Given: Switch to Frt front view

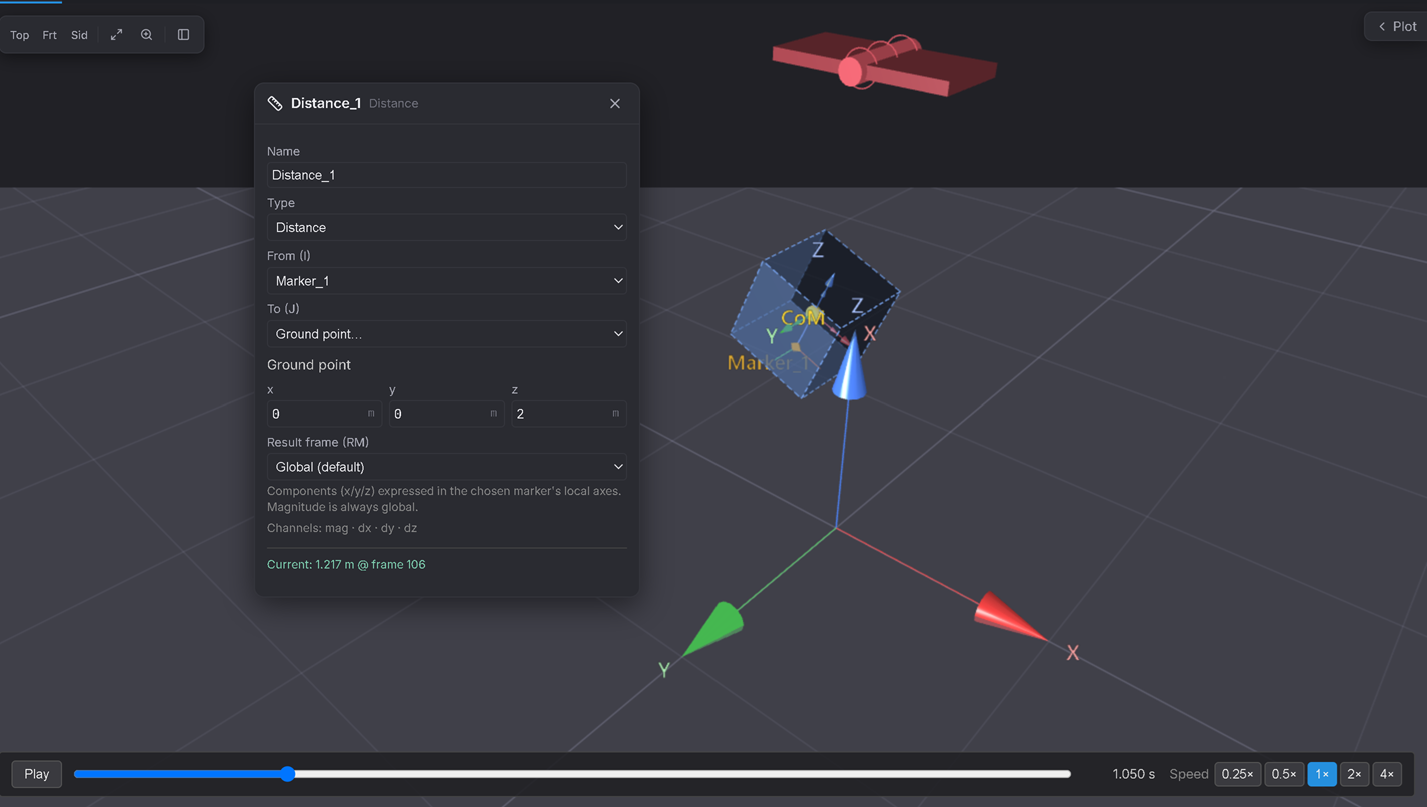Looking at the screenshot, I should [x=50, y=35].
